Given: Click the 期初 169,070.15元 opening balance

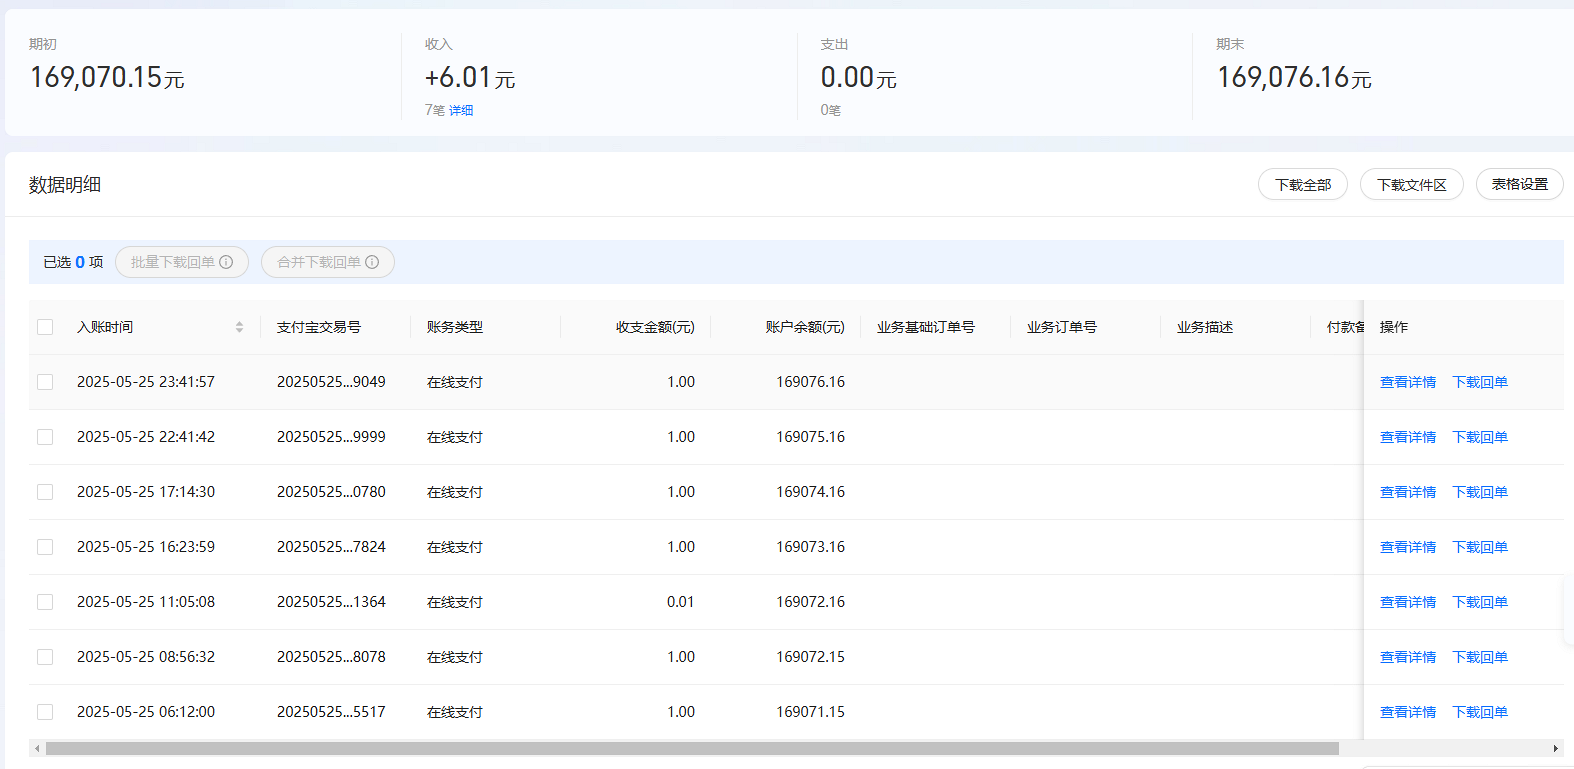Looking at the screenshot, I should pos(107,77).
